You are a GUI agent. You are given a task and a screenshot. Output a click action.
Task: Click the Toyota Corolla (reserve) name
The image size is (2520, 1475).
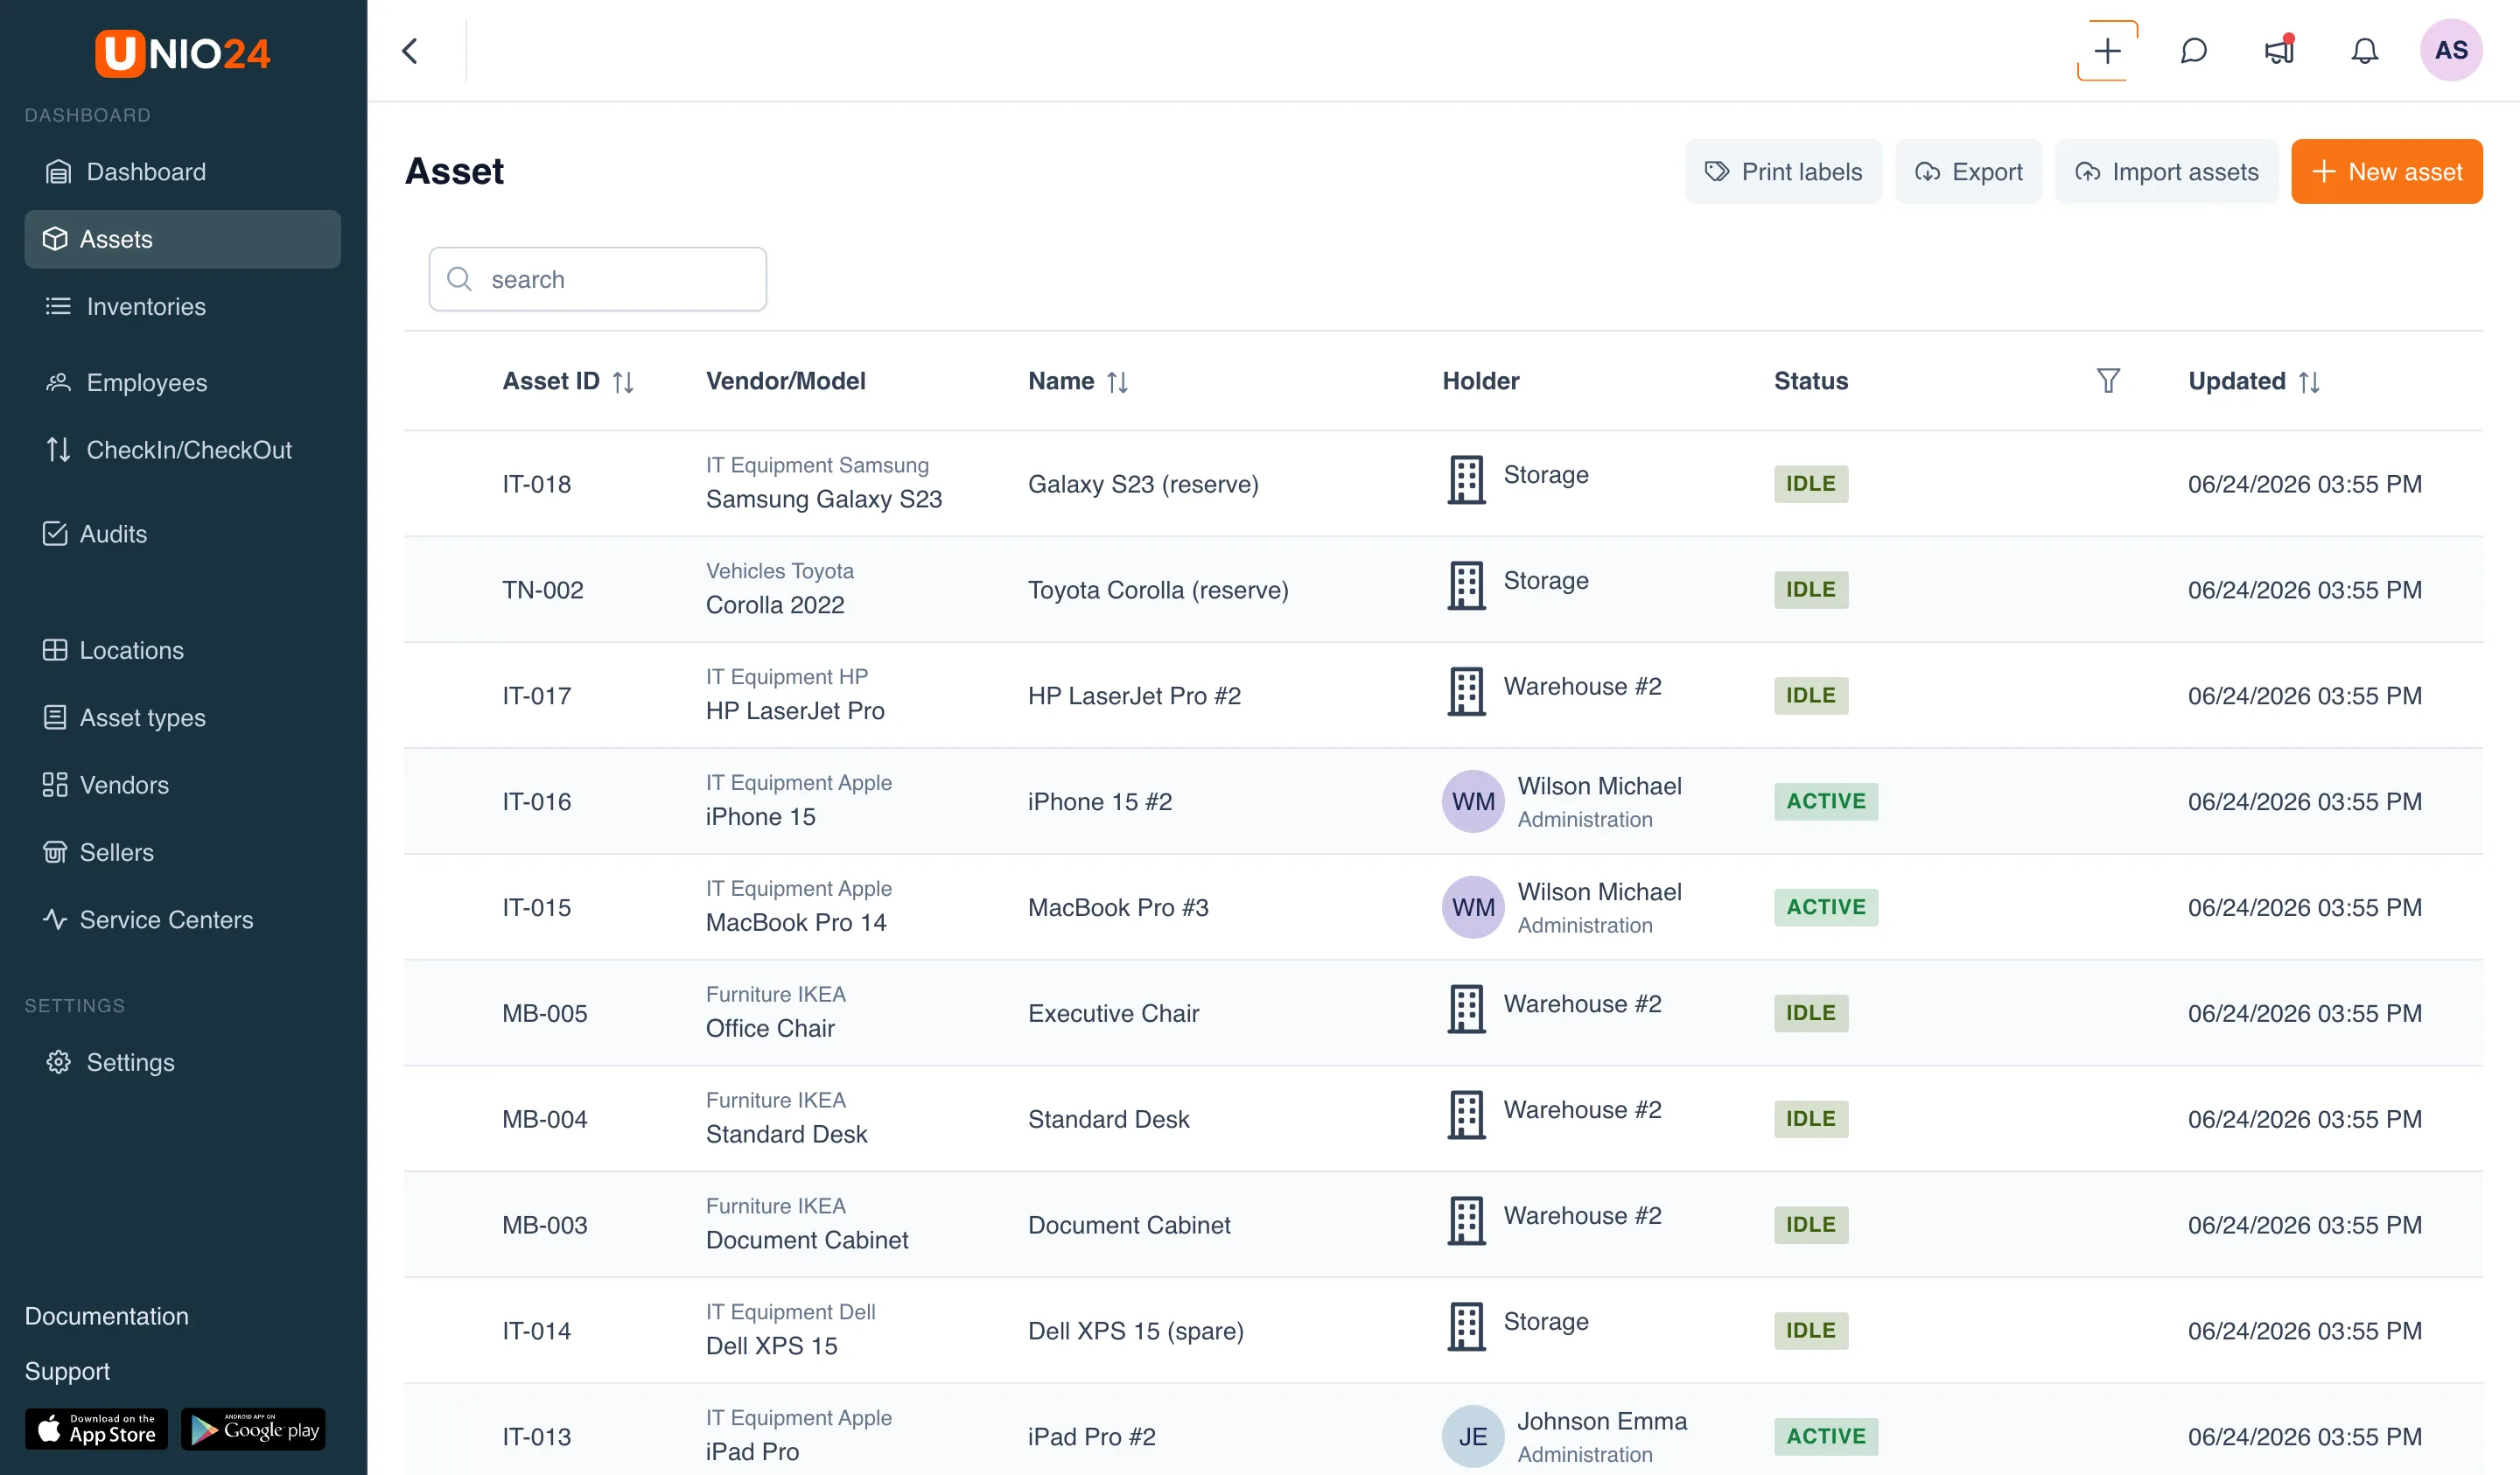(x=1158, y=590)
